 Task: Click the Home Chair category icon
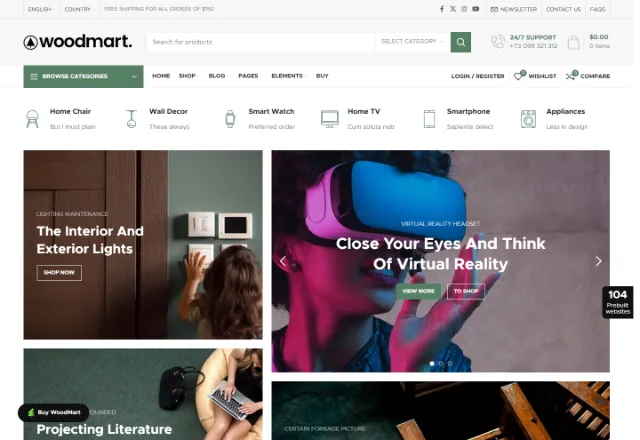[32, 119]
